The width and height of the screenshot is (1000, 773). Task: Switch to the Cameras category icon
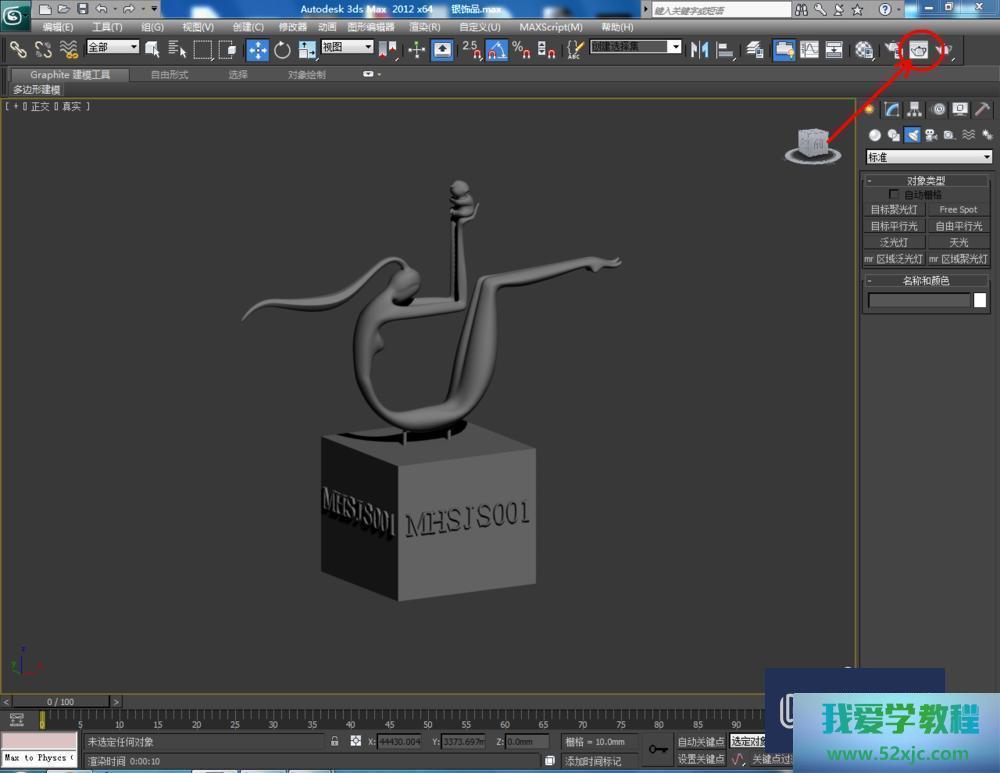point(930,135)
